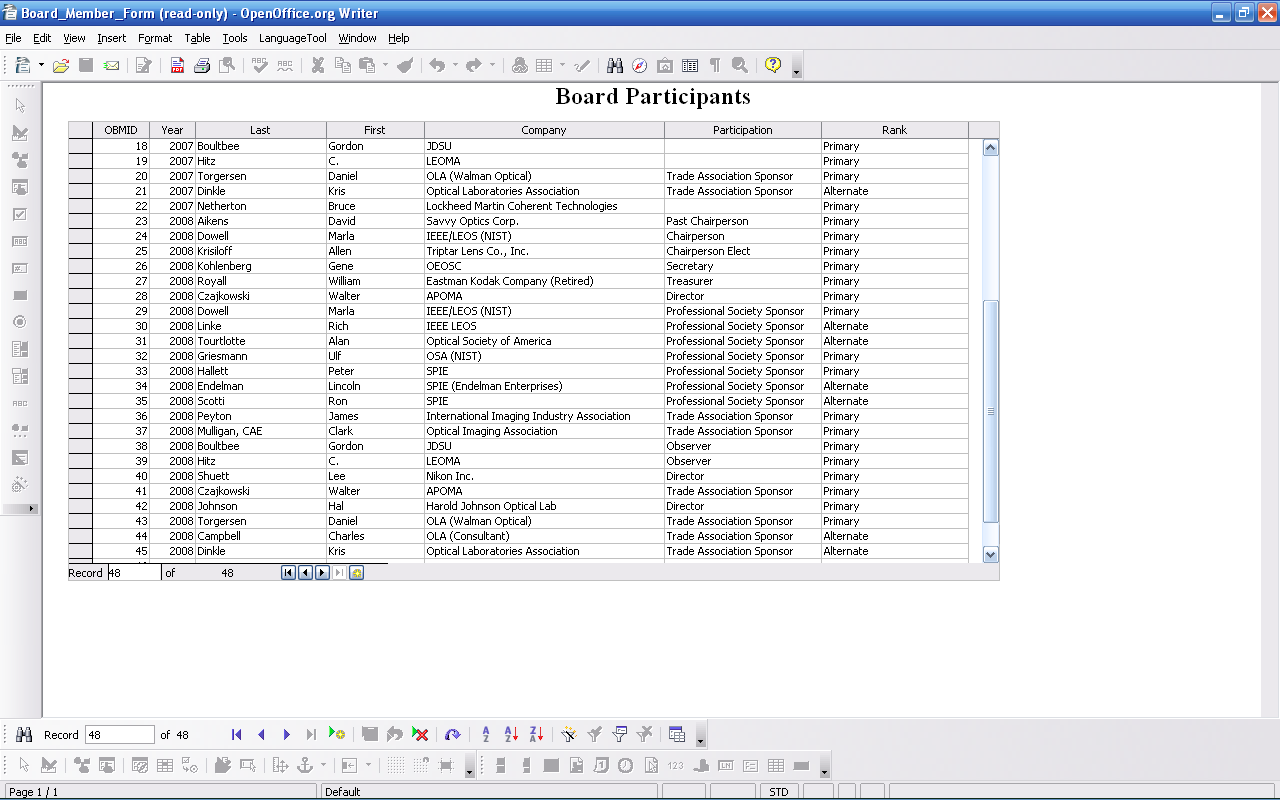Toggle the STD selection mode in status bar
This screenshot has width=1280, height=800.
click(778, 792)
